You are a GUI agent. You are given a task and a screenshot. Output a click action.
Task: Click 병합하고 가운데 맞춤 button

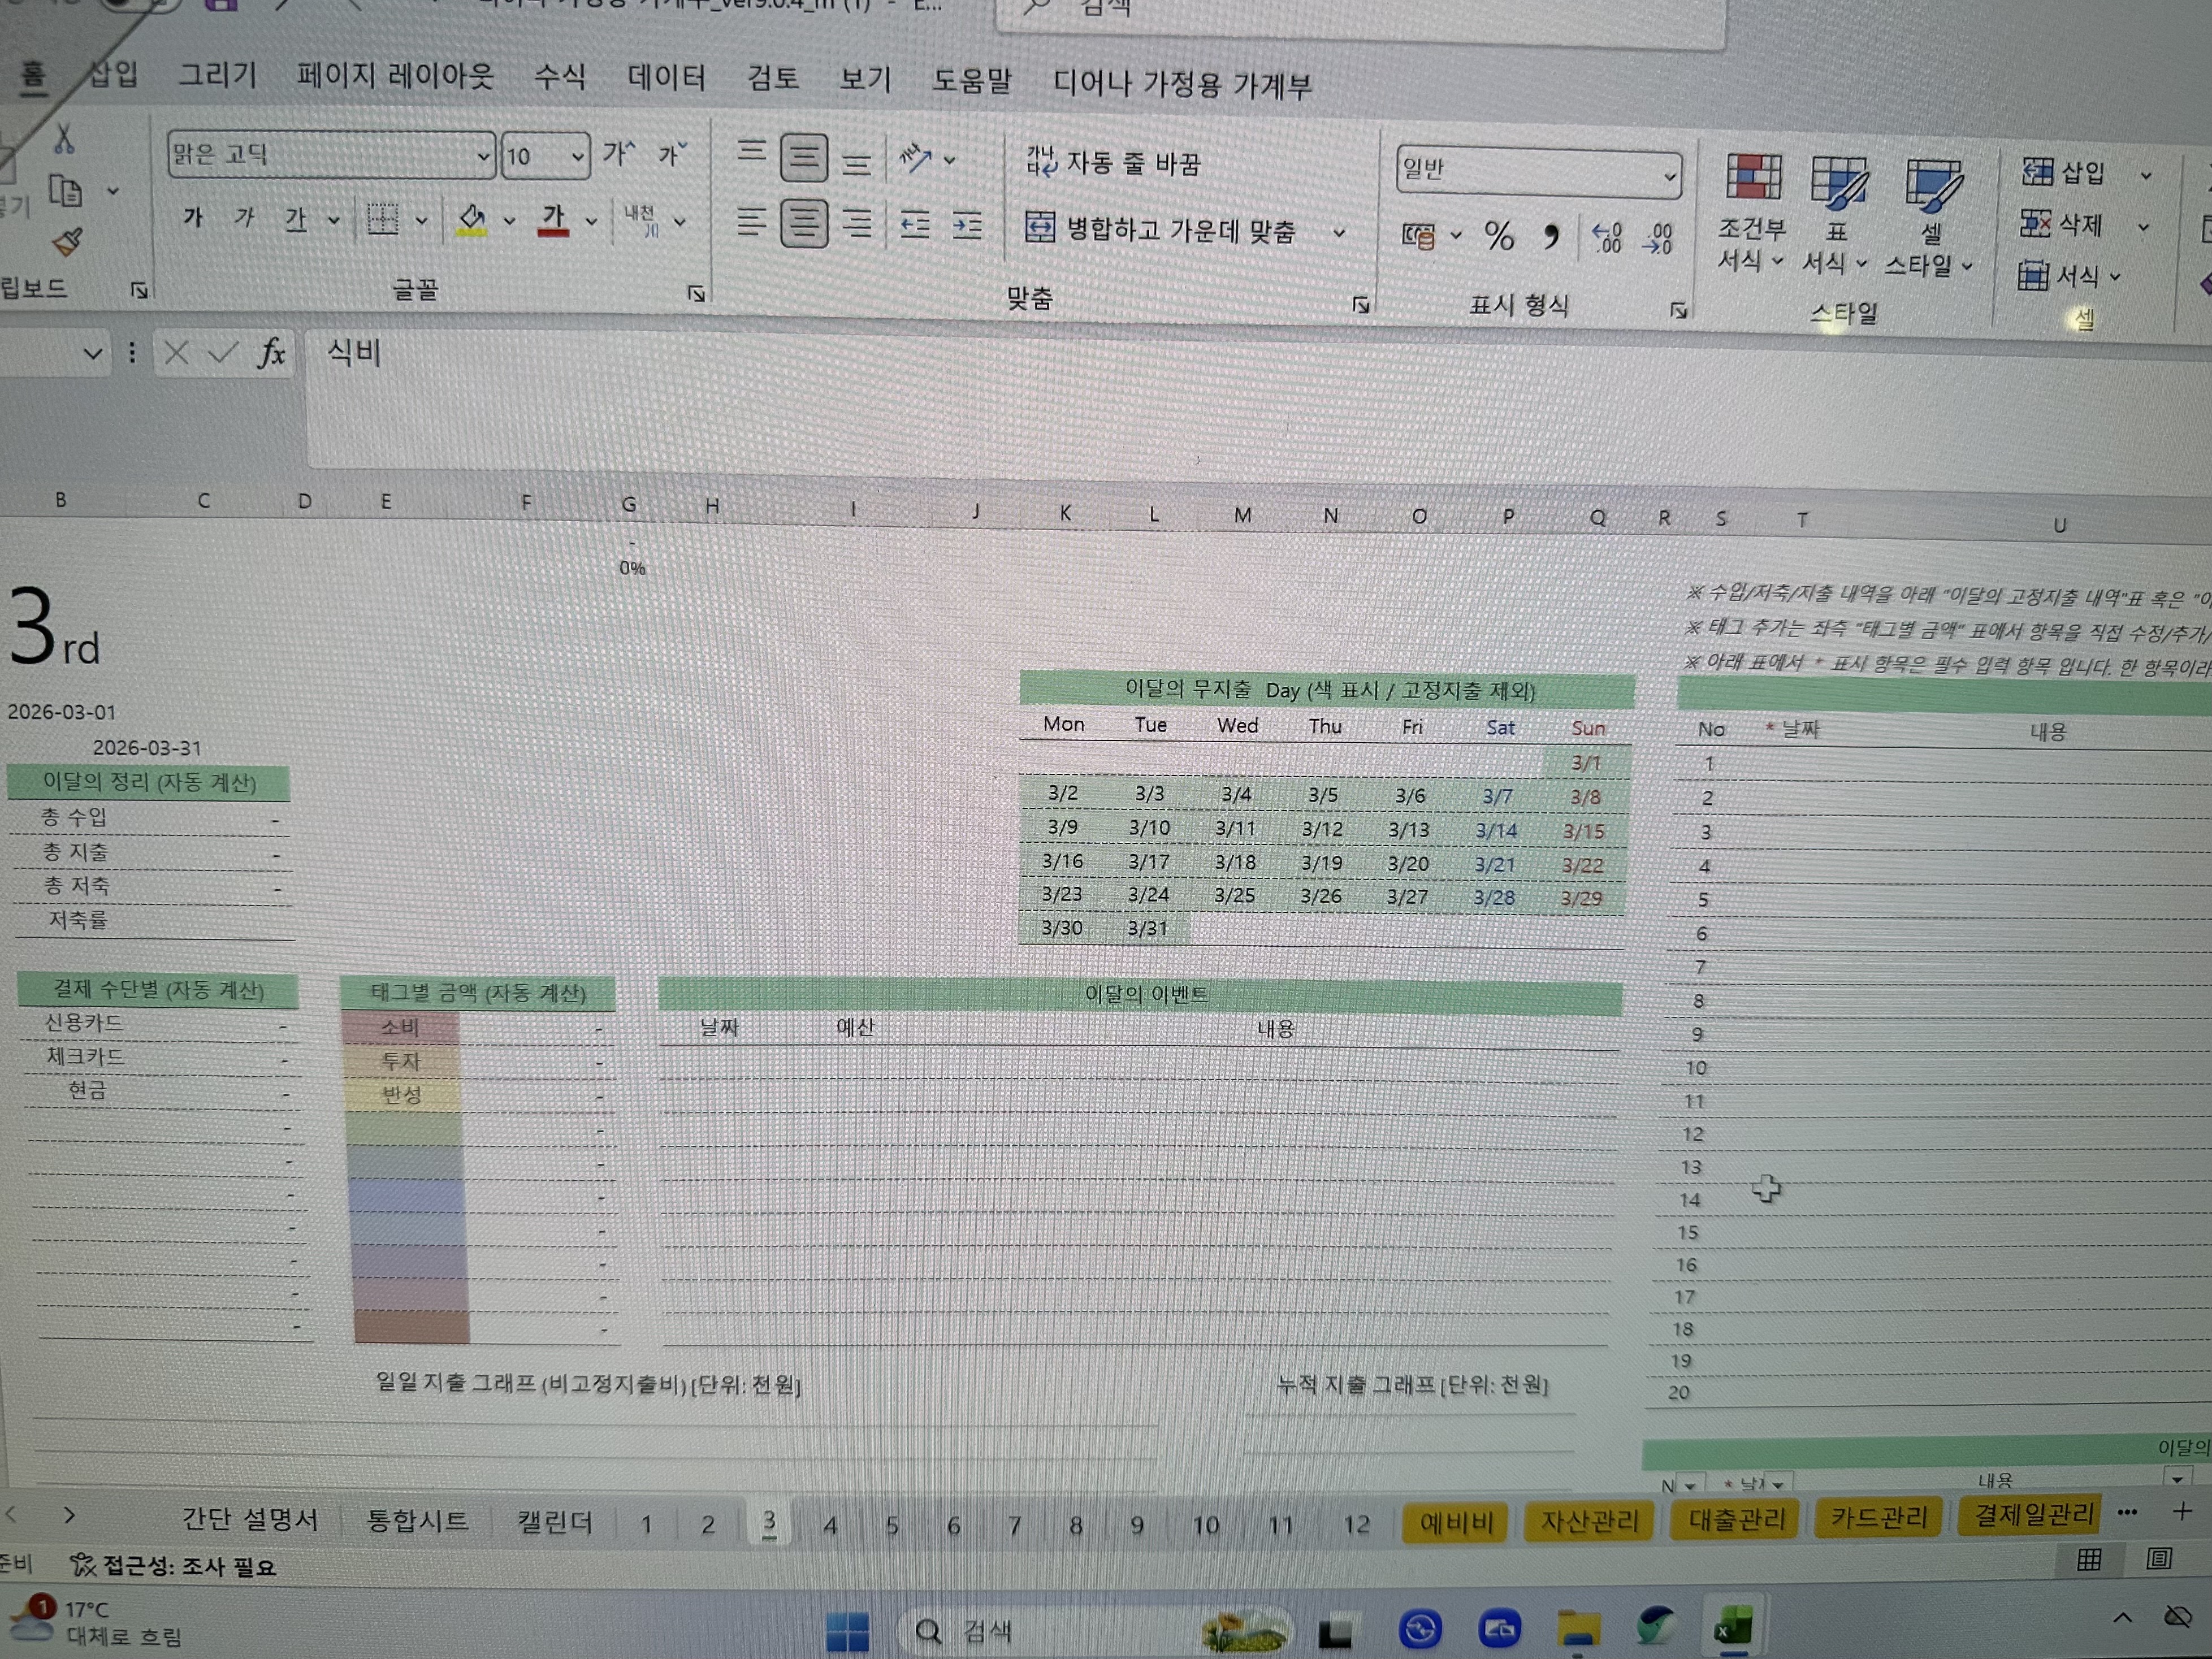1161,230
